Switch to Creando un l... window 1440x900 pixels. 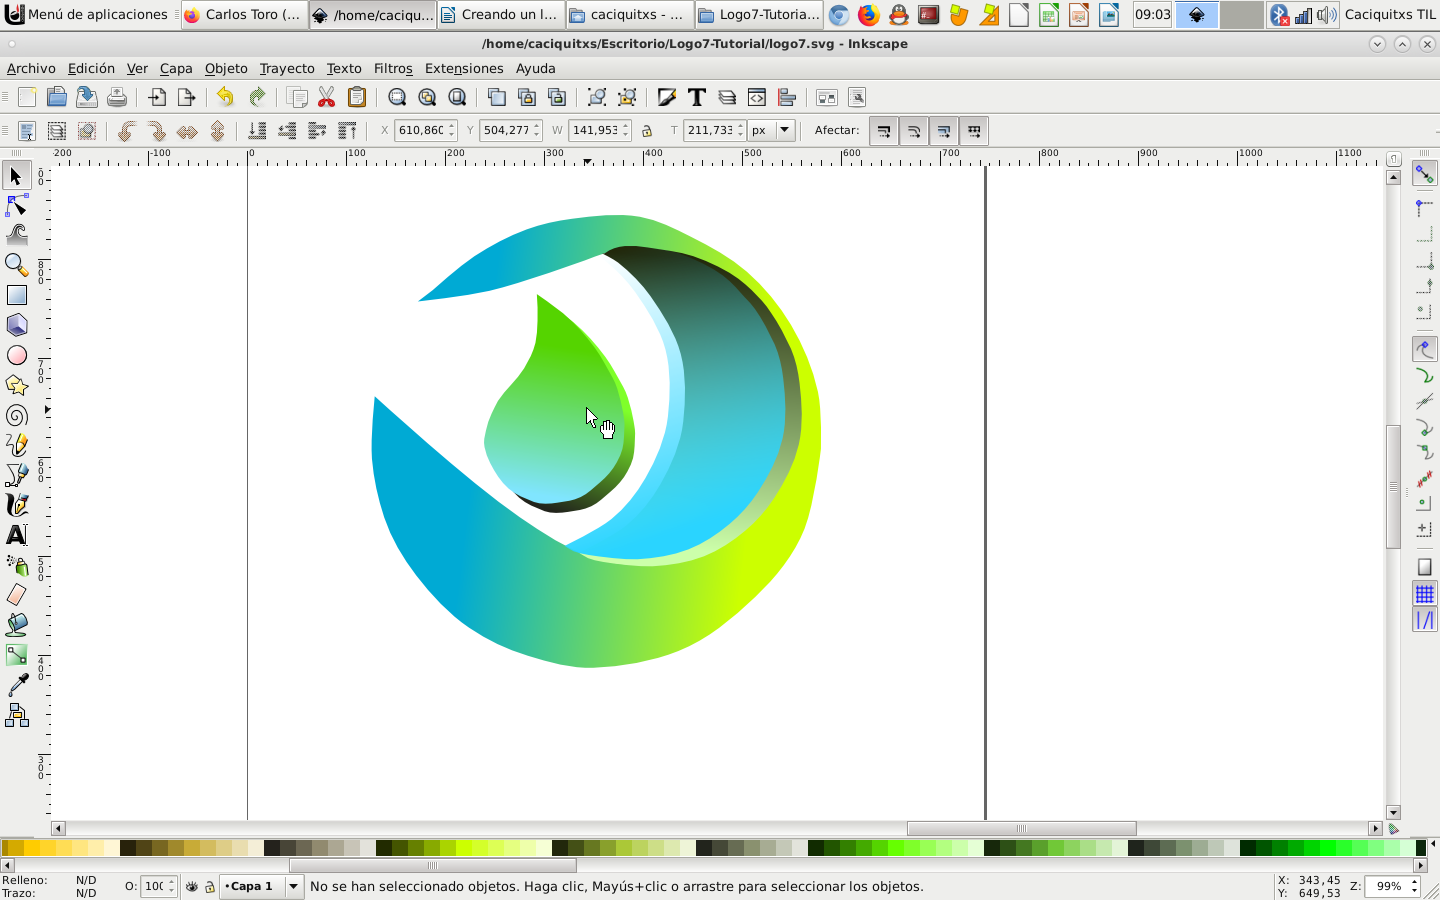pos(501,14)
